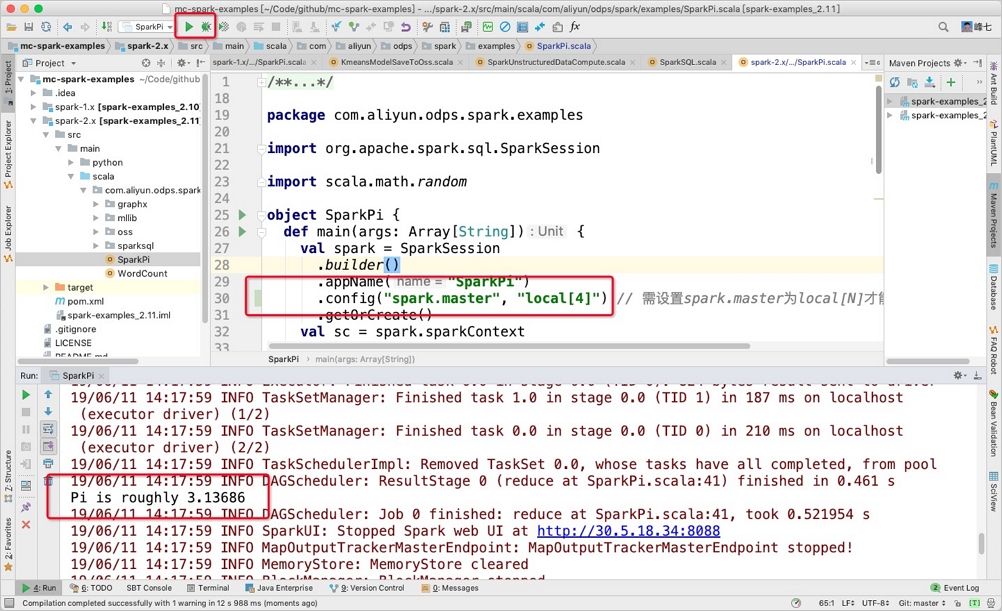Image resolution: width=1002 pixels, height=611 pixels.
Task: Click the Open folder icon in the main toolbar
Action: point(12,27)
